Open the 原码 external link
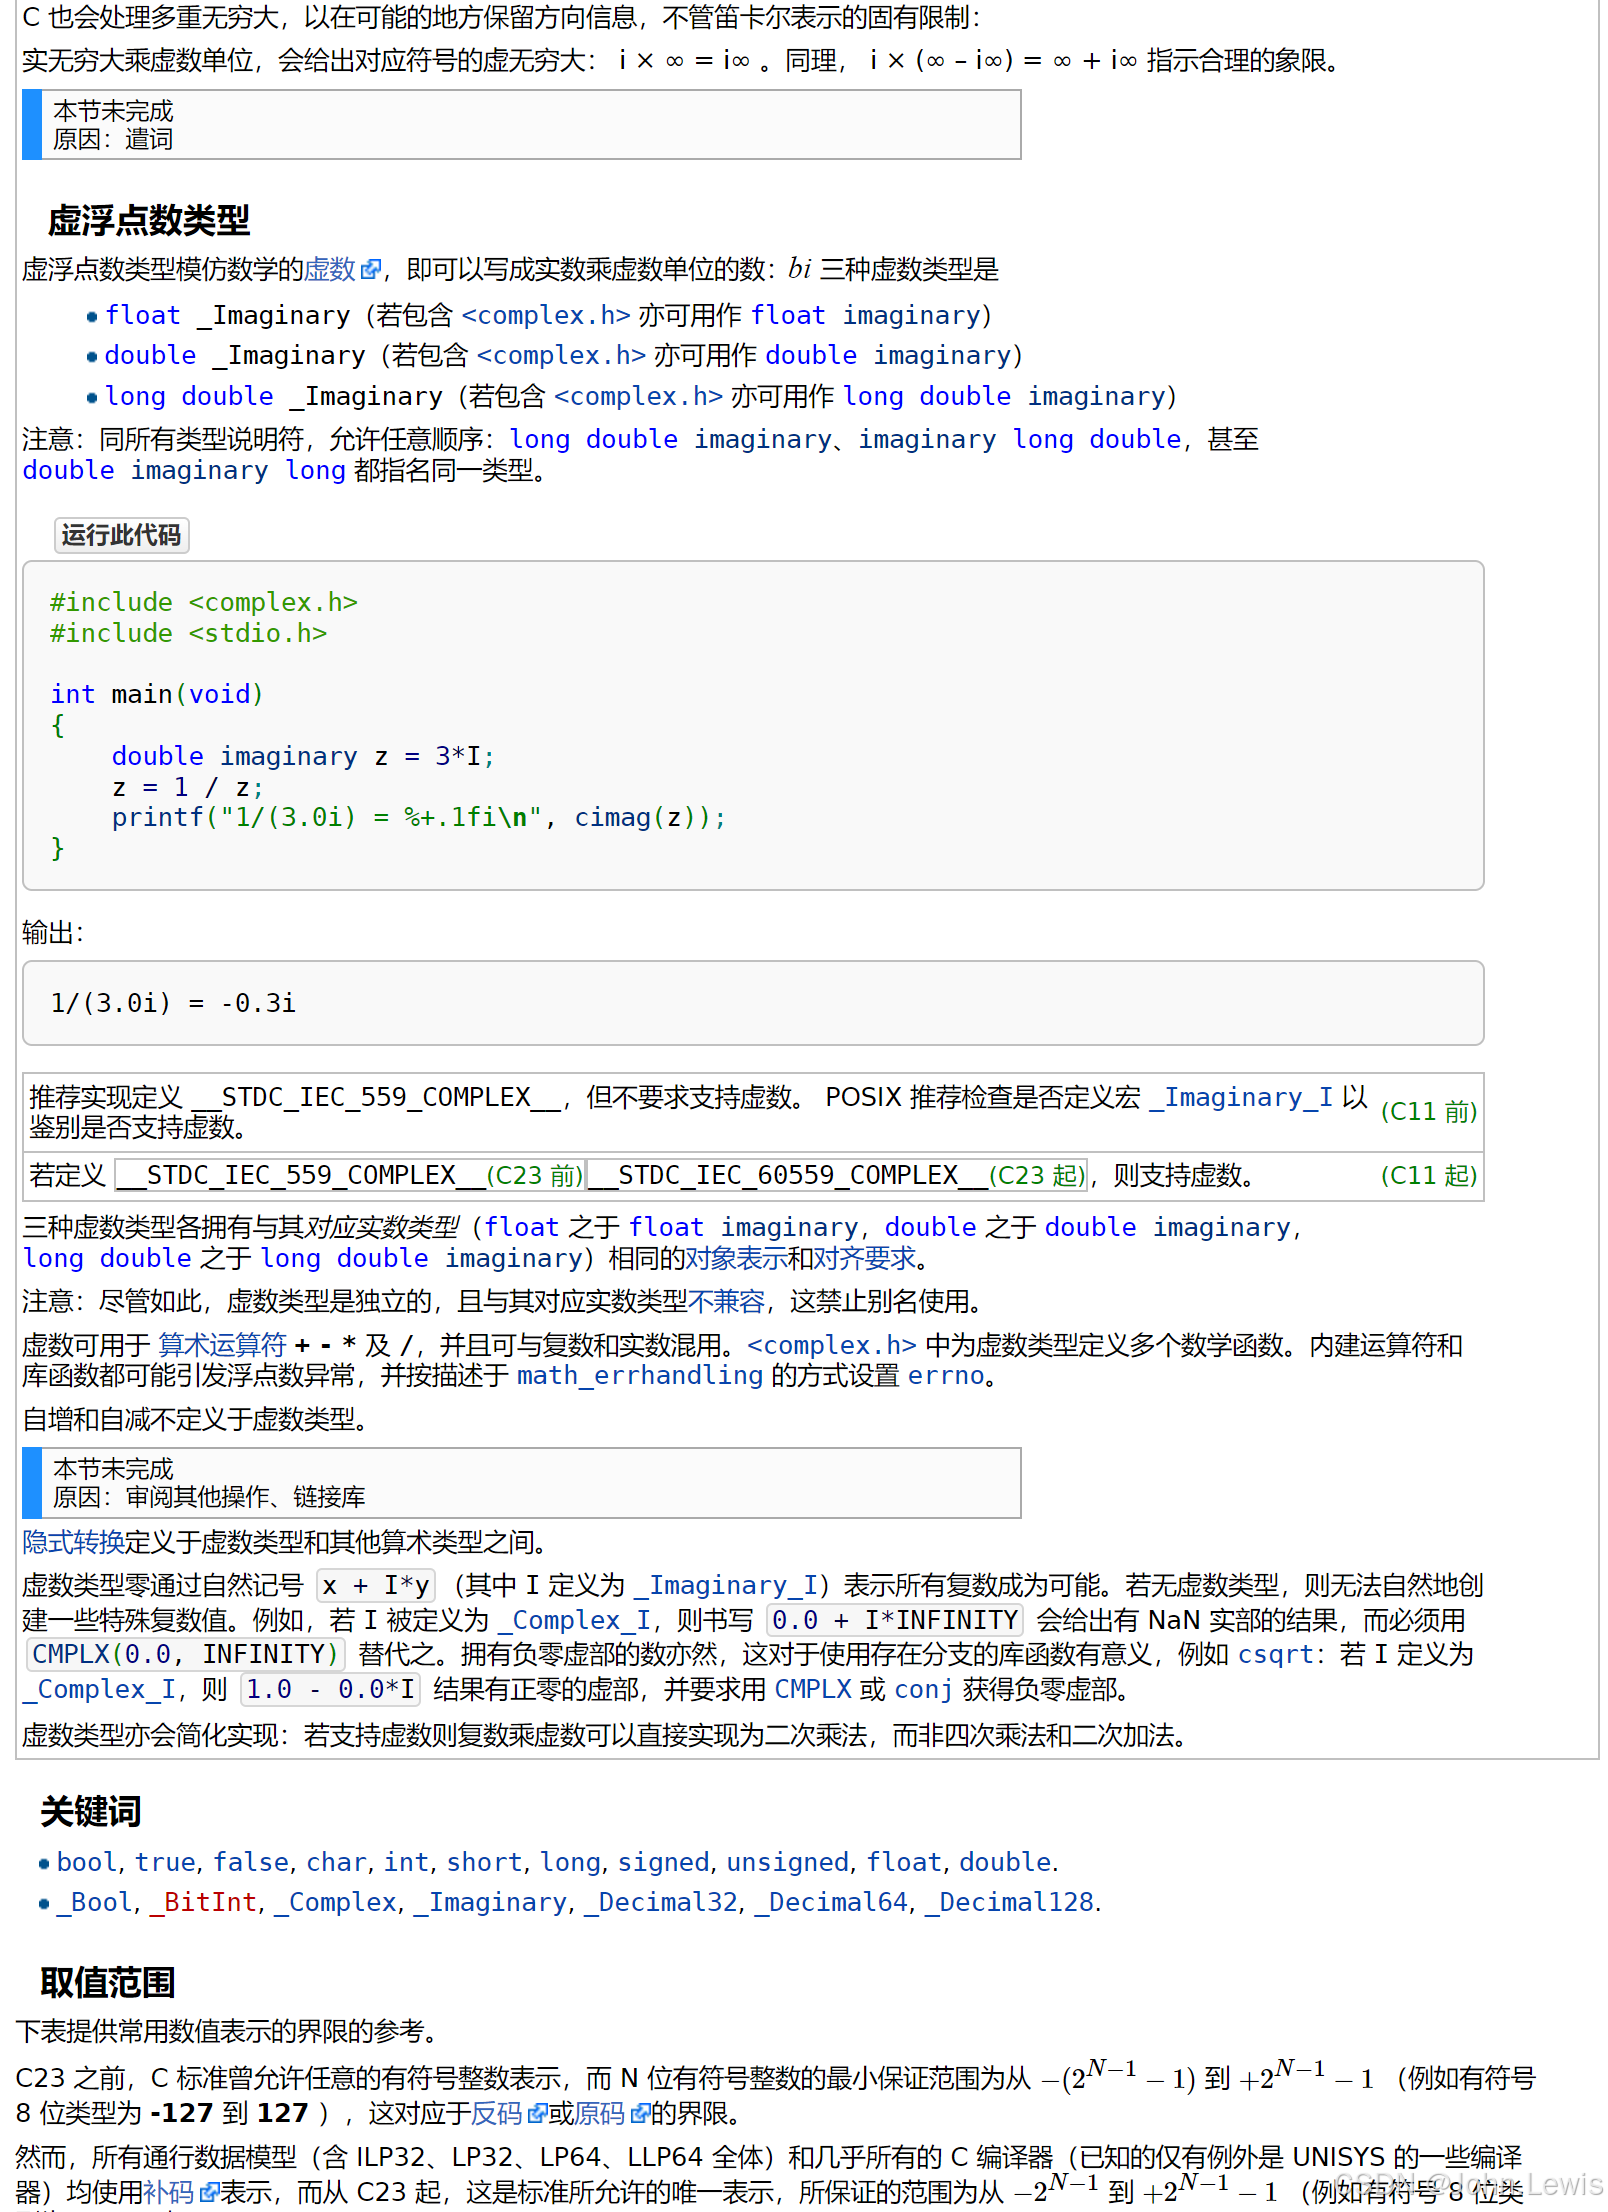Screen dimensions: 1608x2212 tap(599, 2113)
